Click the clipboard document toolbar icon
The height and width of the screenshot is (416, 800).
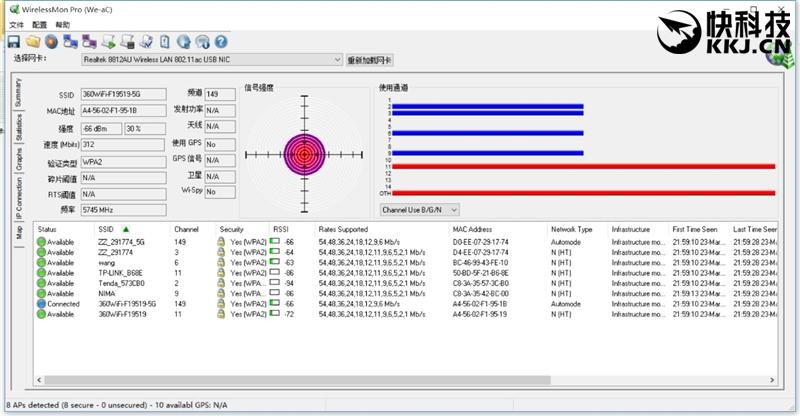pos(165,42)
